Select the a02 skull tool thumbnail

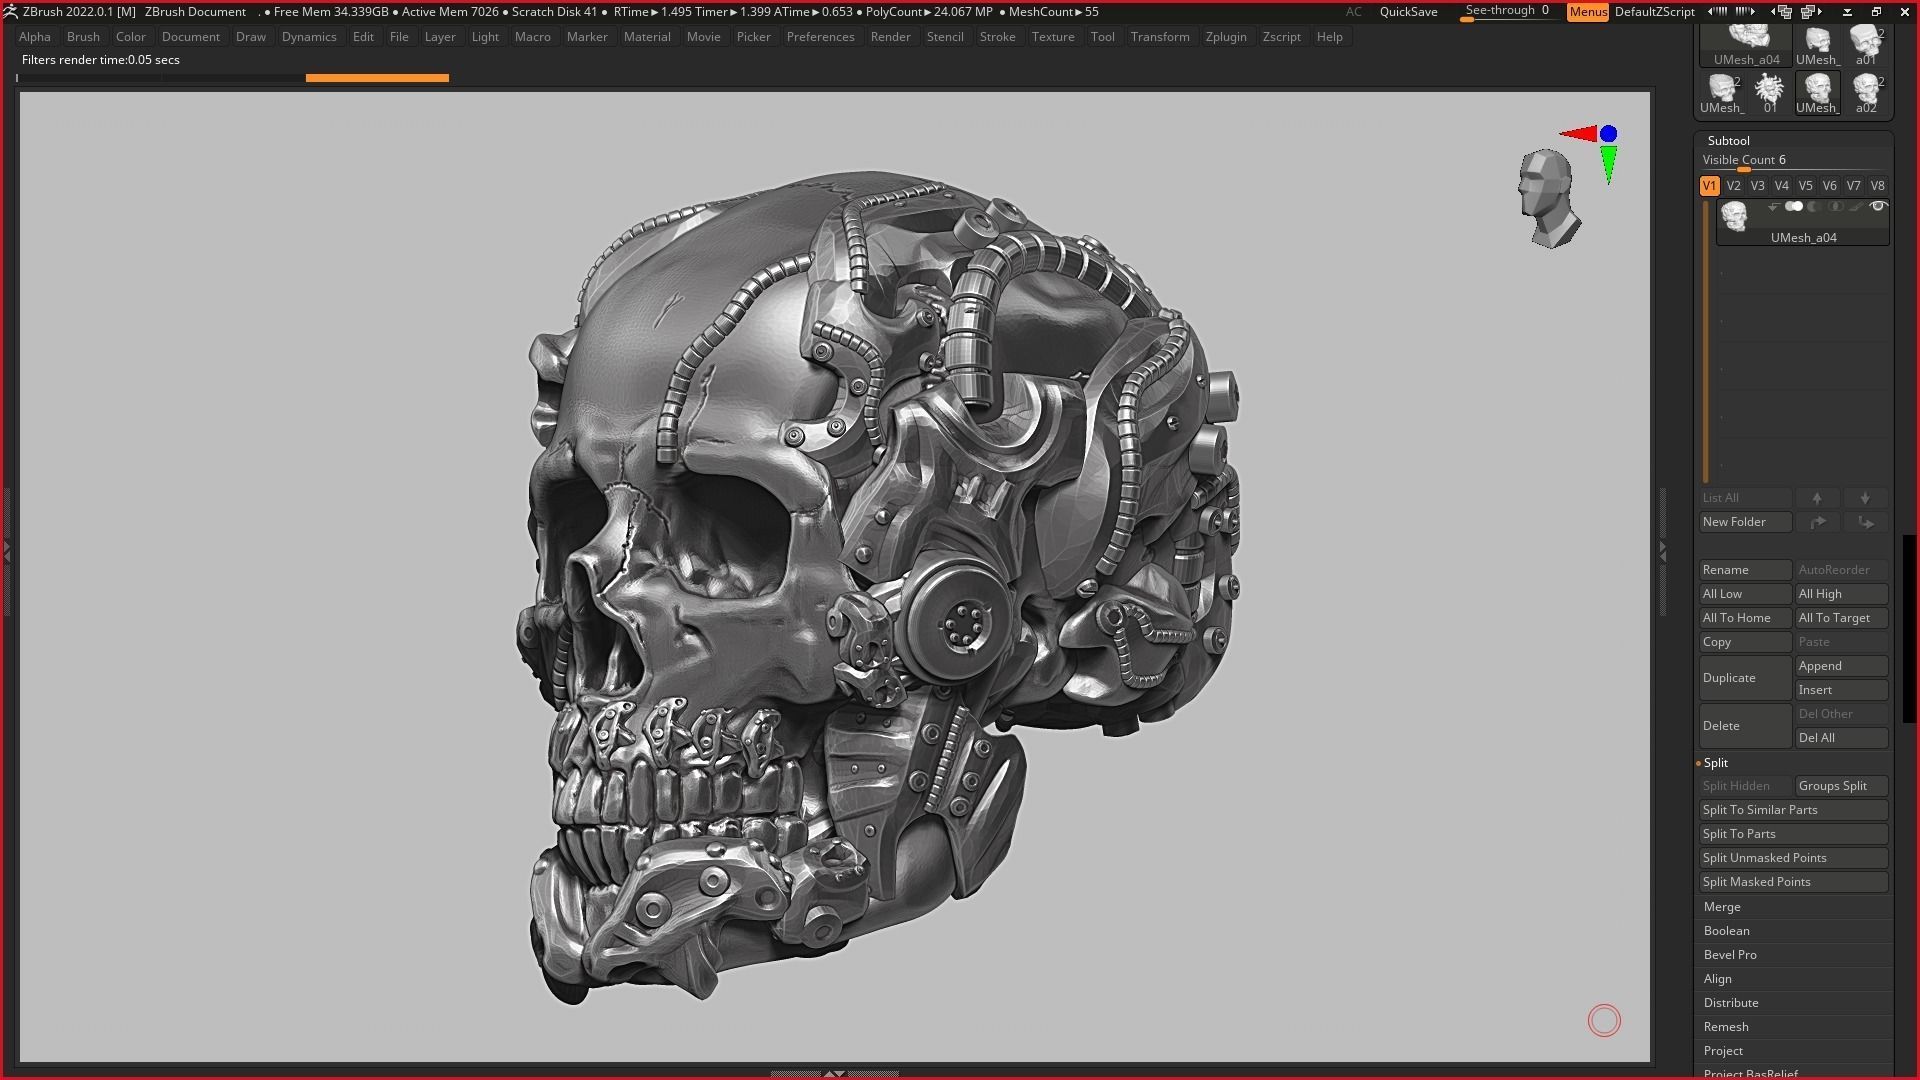tap(1866, 93)
